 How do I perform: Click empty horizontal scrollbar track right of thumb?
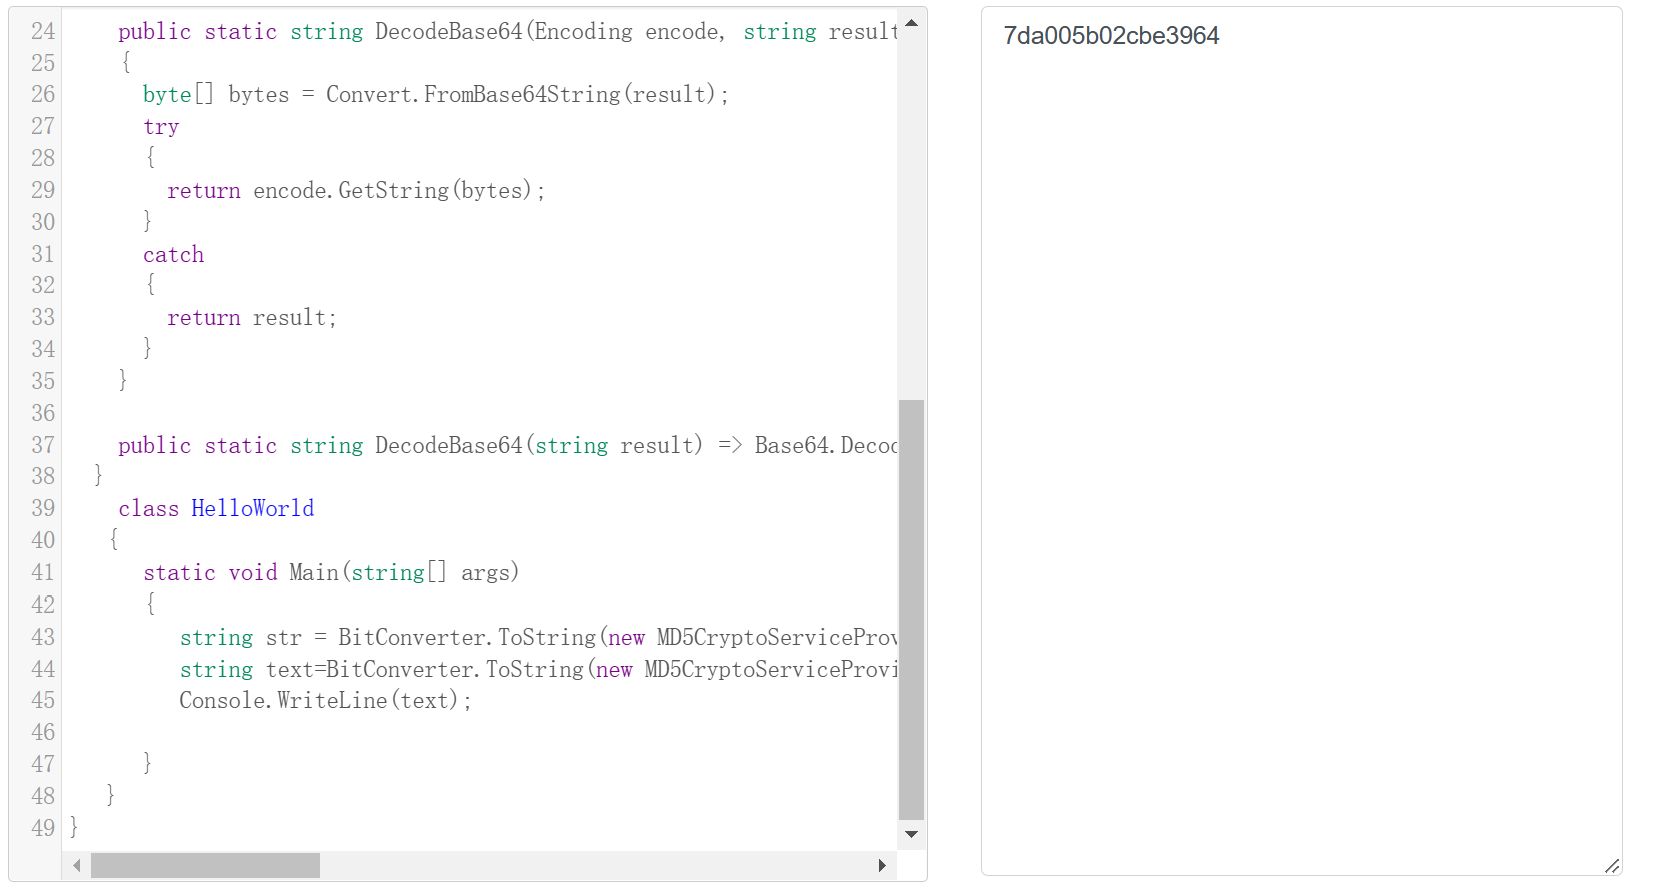click(x=600, y=866)
